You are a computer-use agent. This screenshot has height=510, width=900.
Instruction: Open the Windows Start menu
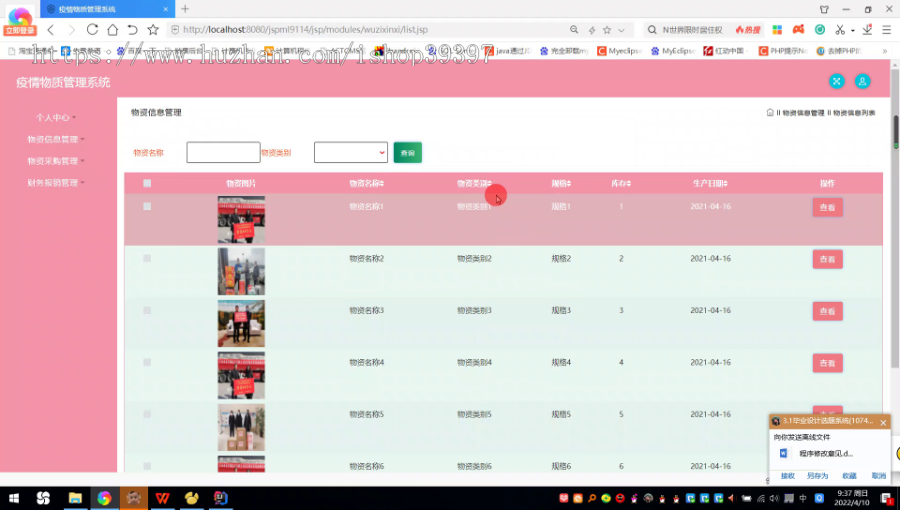click(14, 498)
